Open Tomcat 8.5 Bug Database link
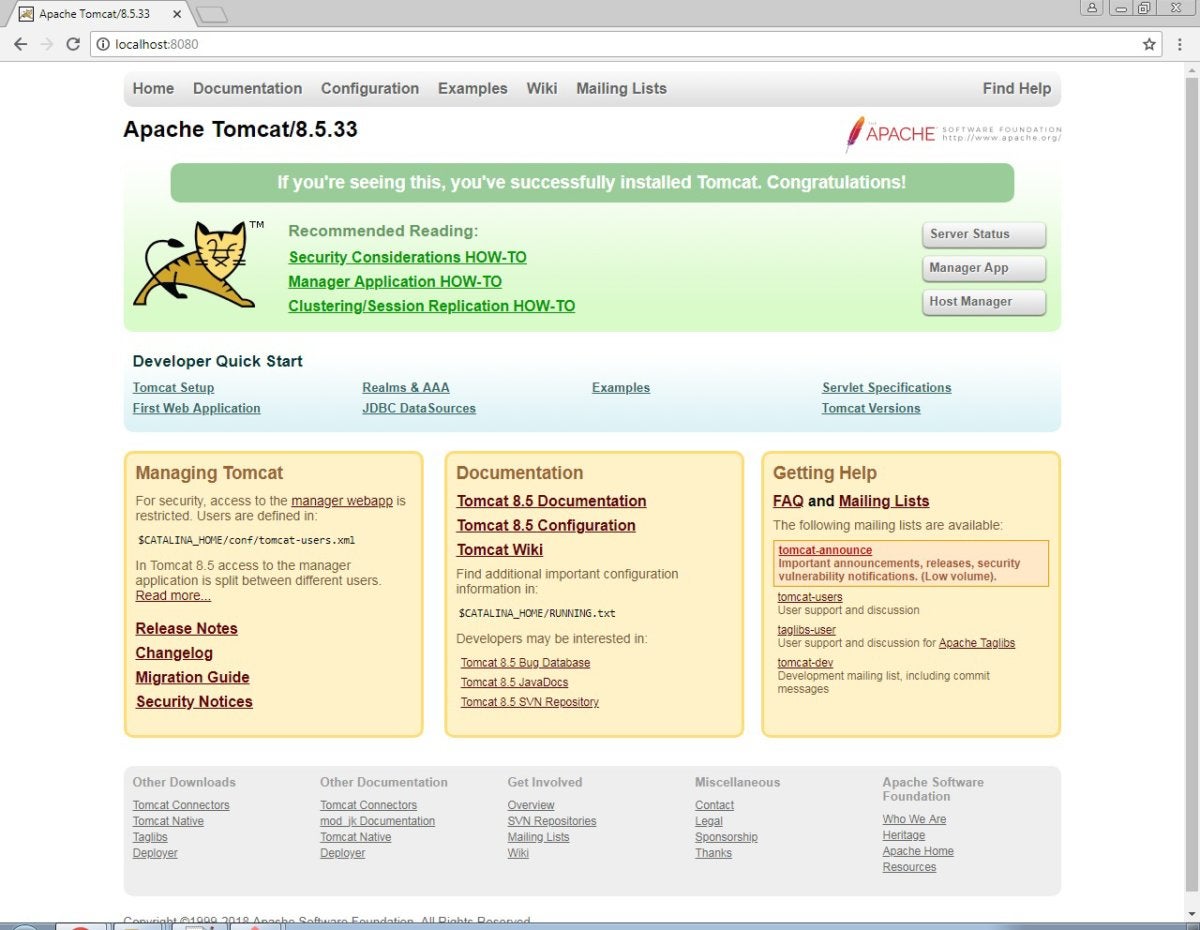Viewport: 1200px width, 930px height. 525,663
